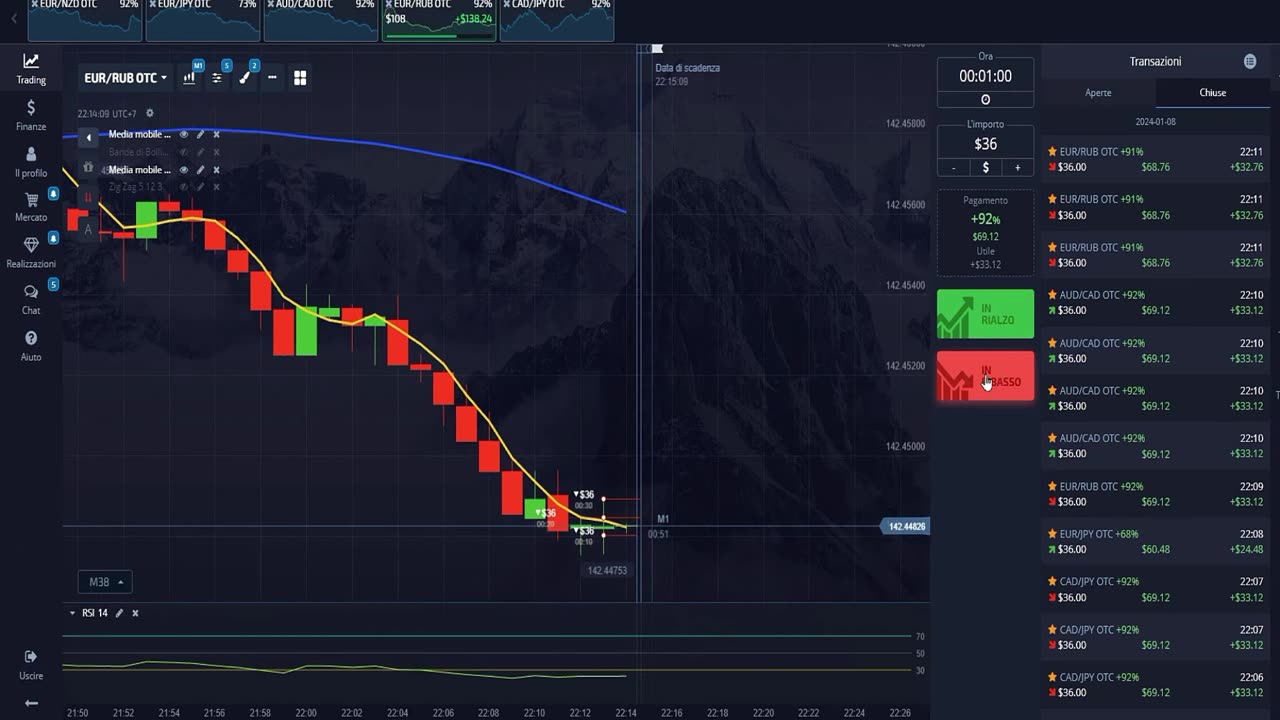Open the Mercato shop

31,206
